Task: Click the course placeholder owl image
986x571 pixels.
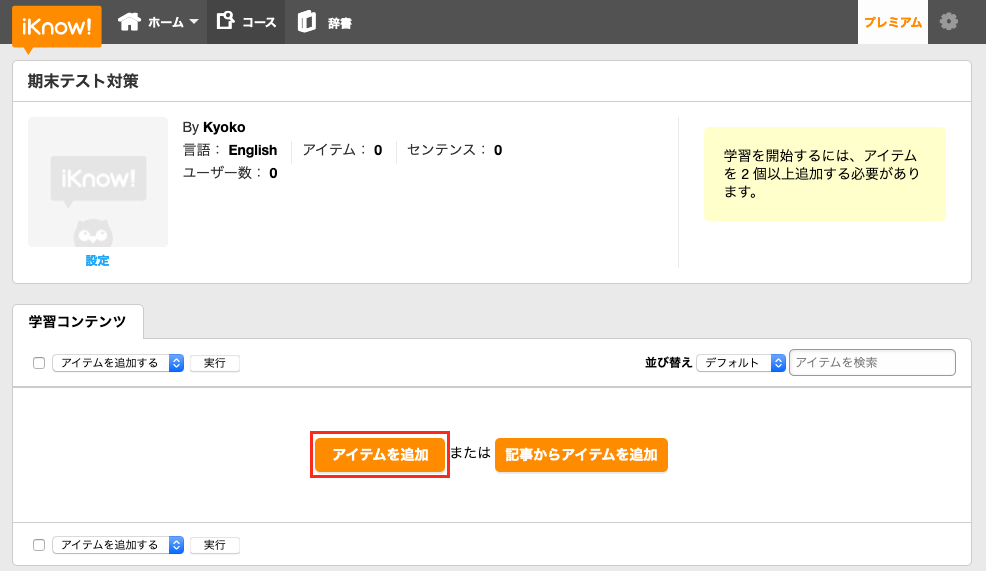Action: 98,182
